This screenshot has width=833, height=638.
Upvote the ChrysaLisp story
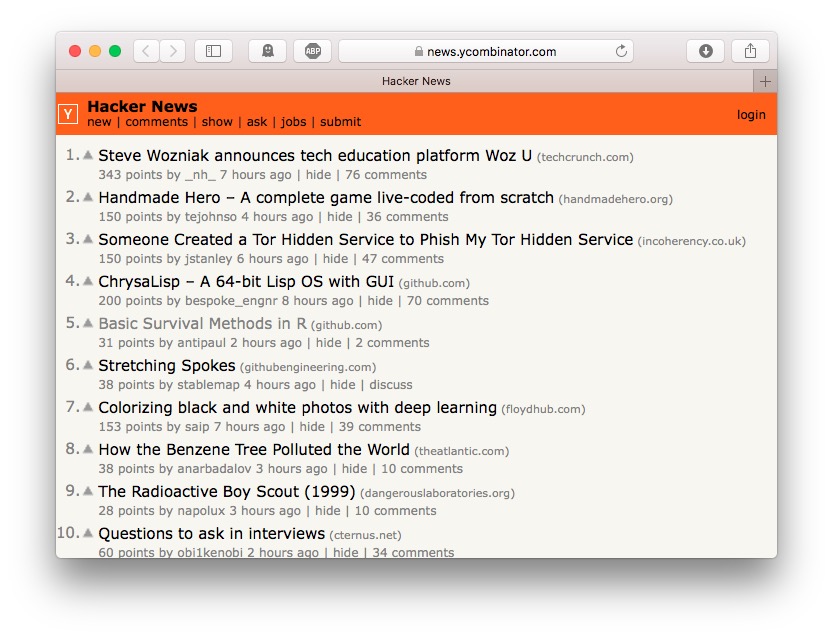tap(88, 281)
